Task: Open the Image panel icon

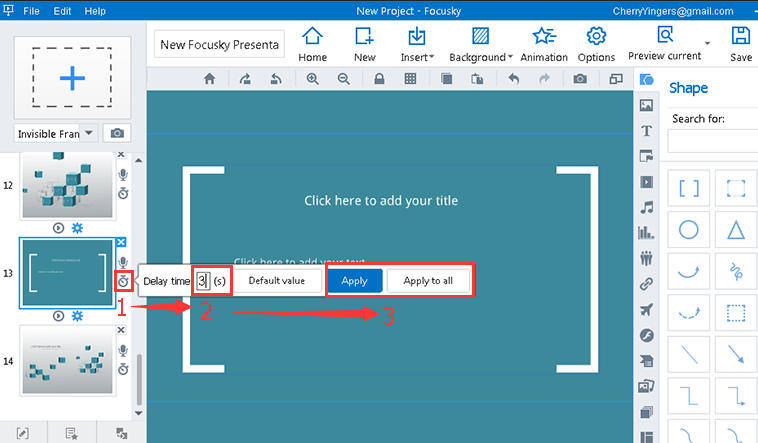Action: click(646, 105)
